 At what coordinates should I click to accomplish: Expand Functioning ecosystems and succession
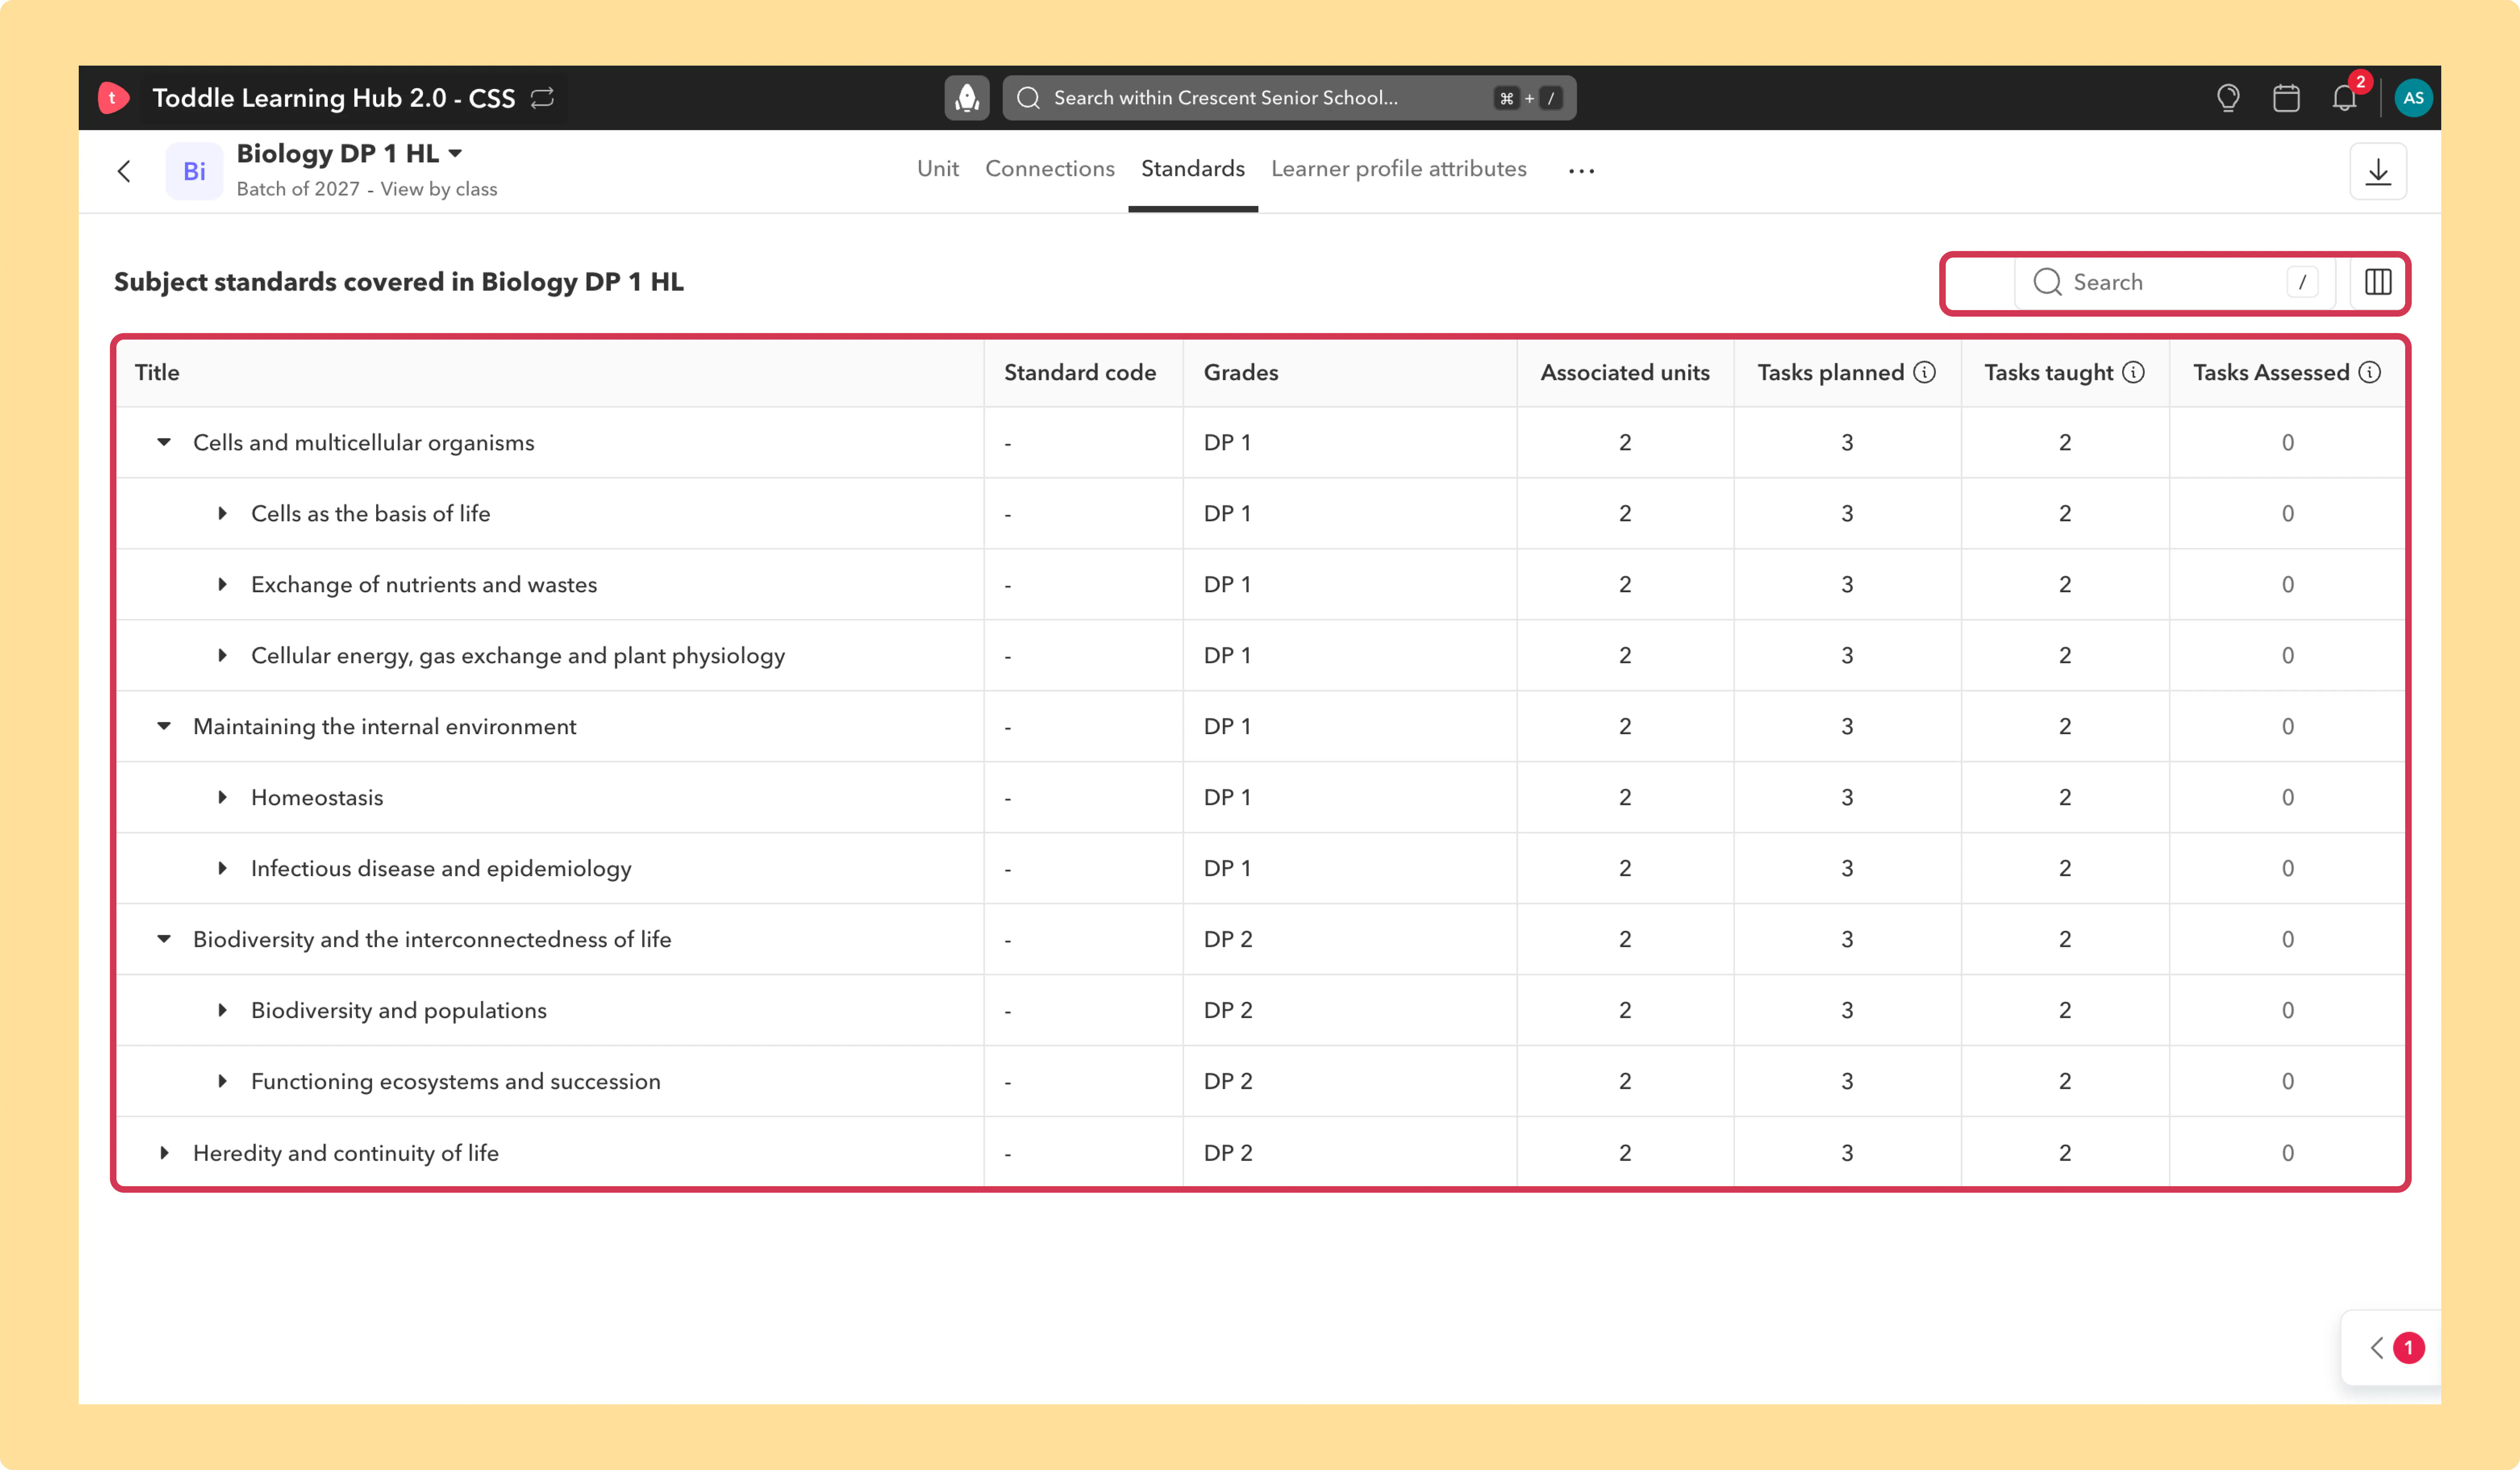click(222, 1081)
